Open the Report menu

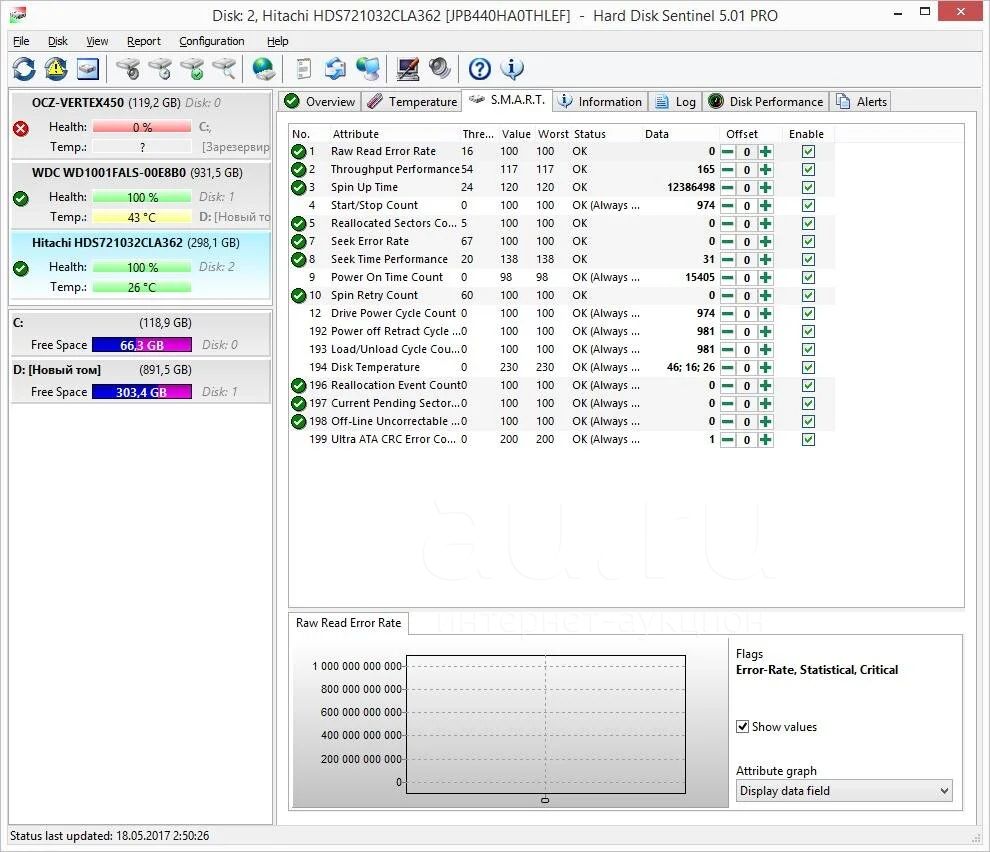point(143,41)
